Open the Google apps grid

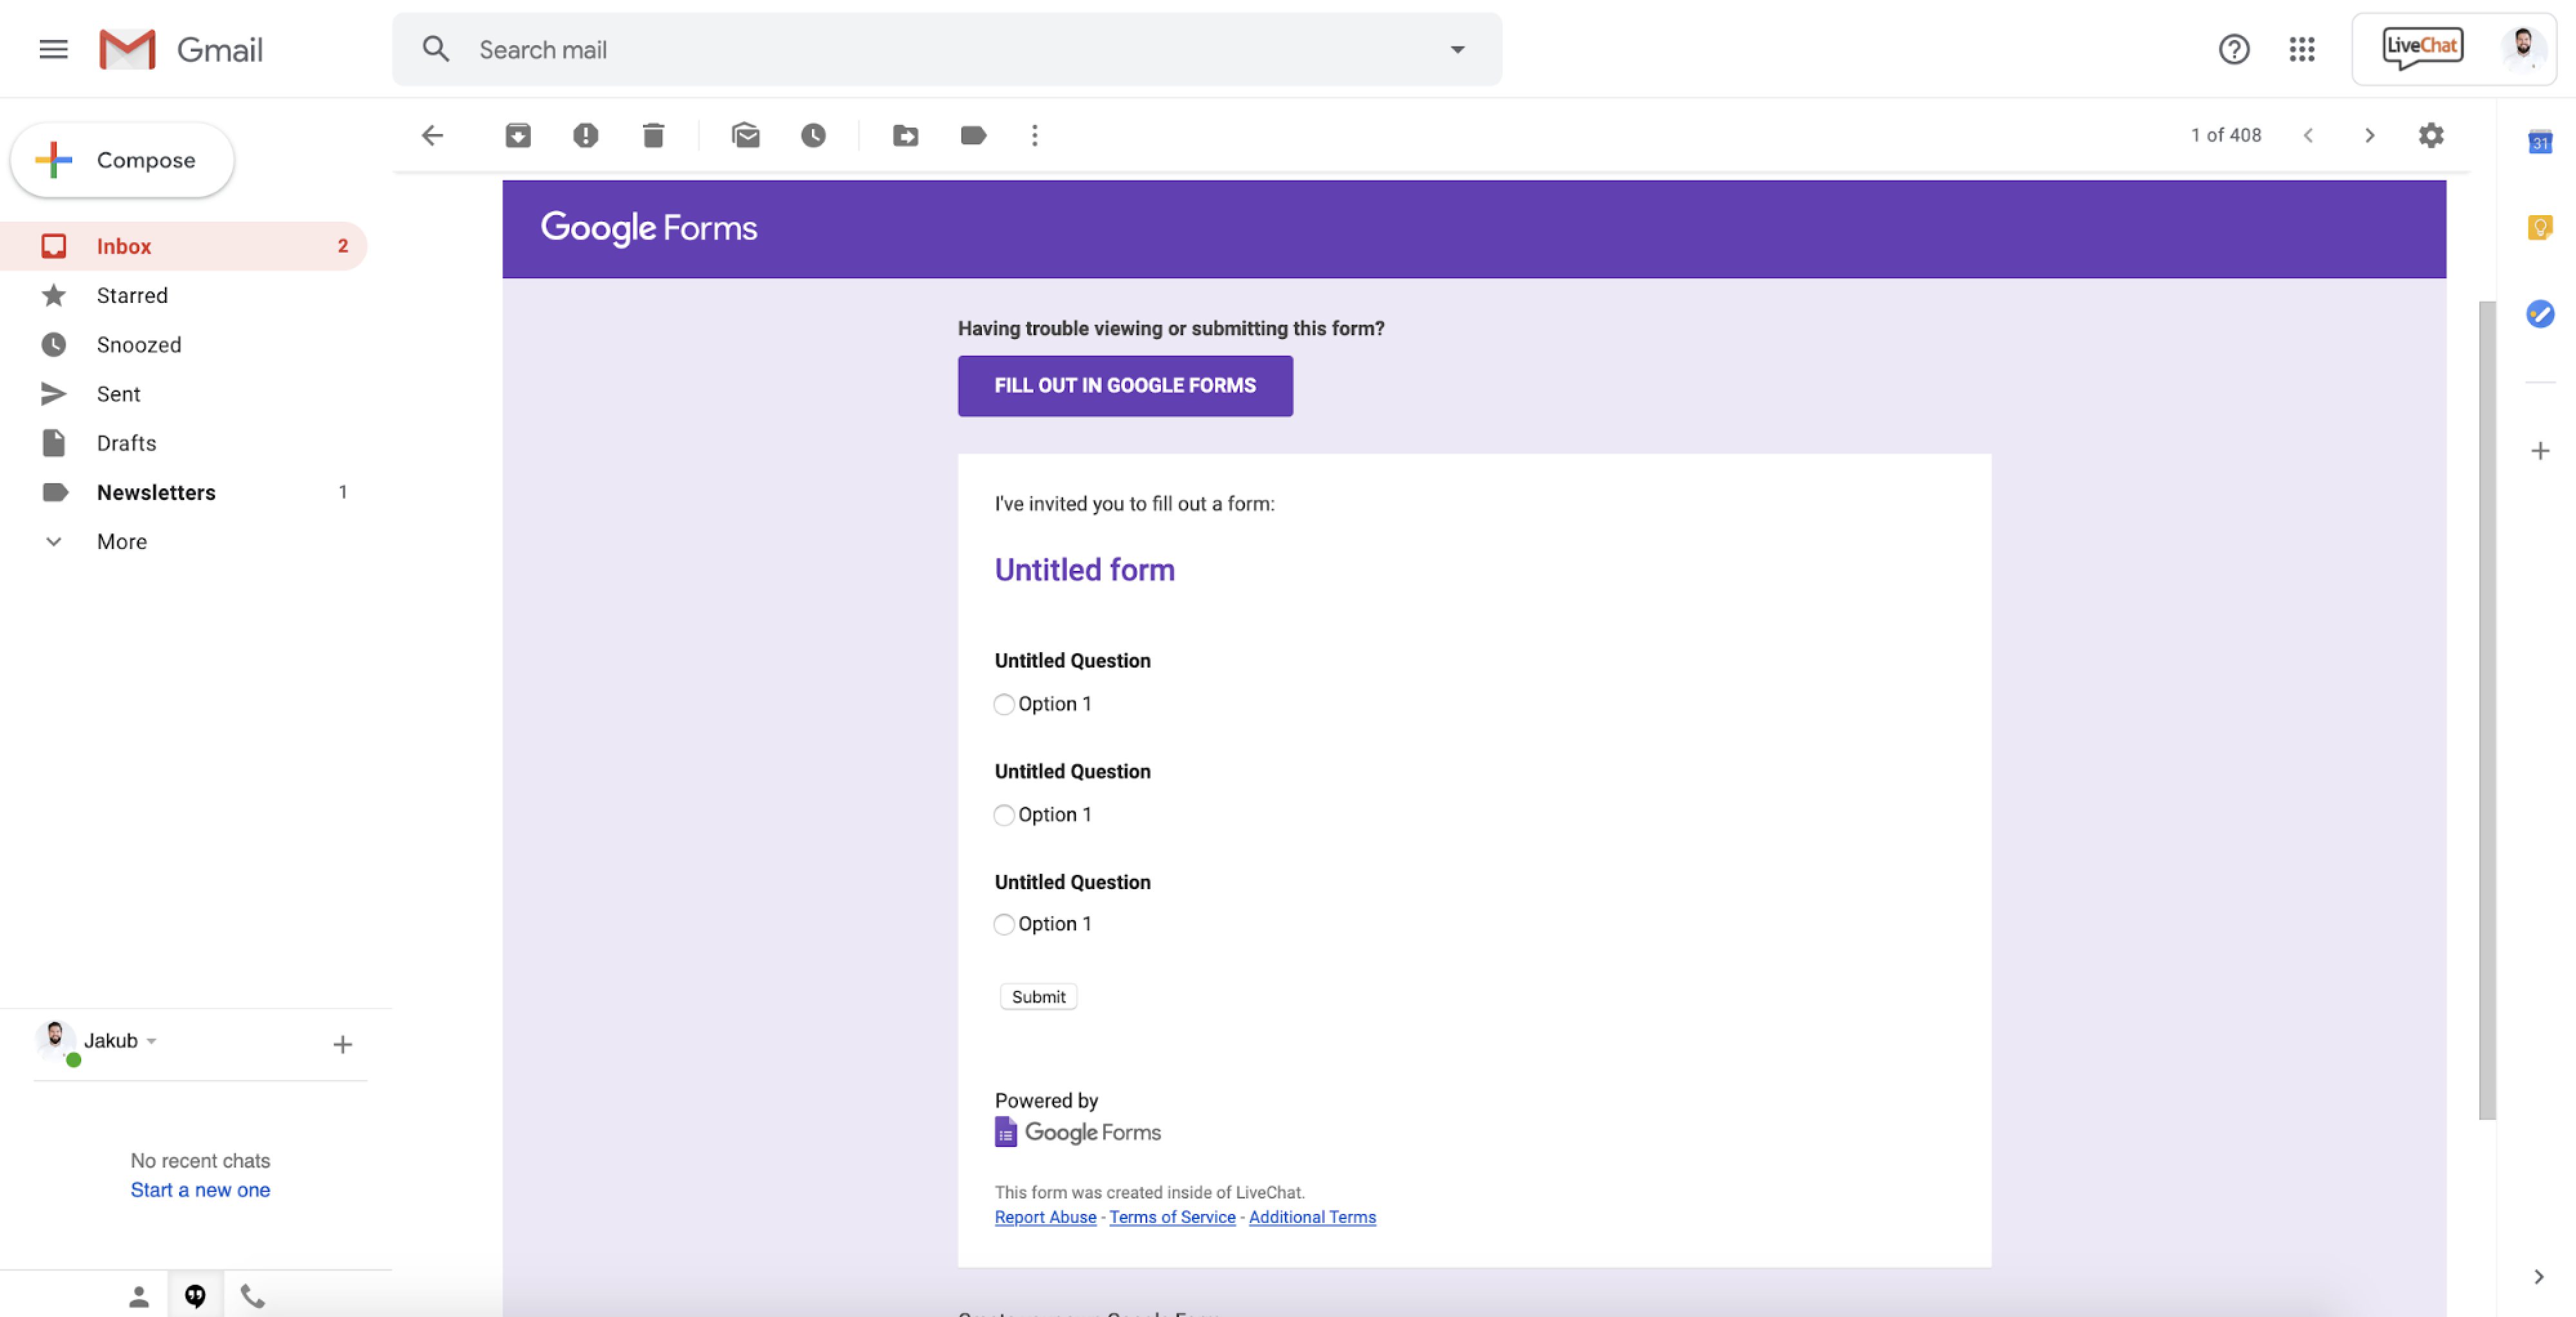click(2302, 49)
